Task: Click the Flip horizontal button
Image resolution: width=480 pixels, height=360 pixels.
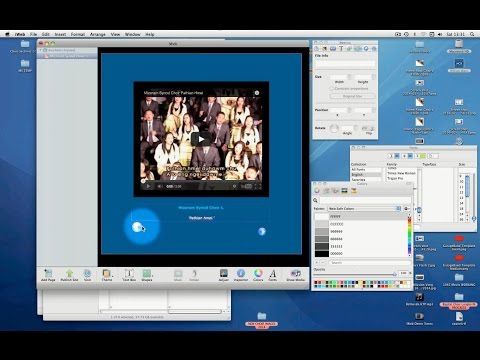Action: point(365,128)
